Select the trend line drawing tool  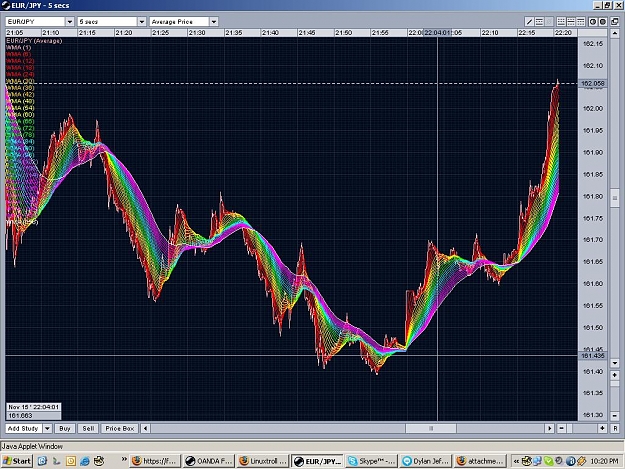(x=529, y=22)
